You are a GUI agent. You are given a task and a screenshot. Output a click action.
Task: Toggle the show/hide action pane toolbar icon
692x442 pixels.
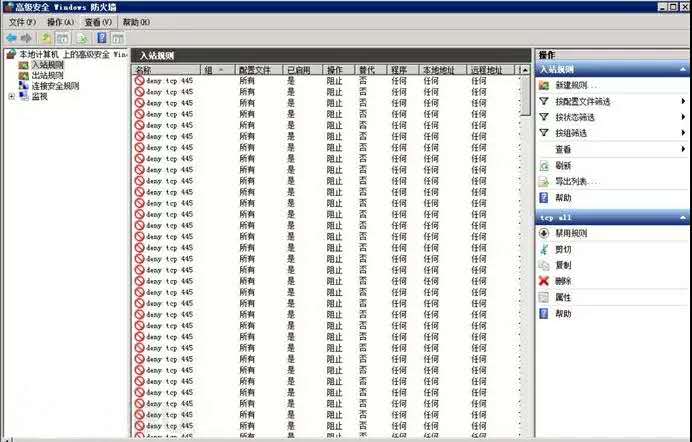click(117, 38)
